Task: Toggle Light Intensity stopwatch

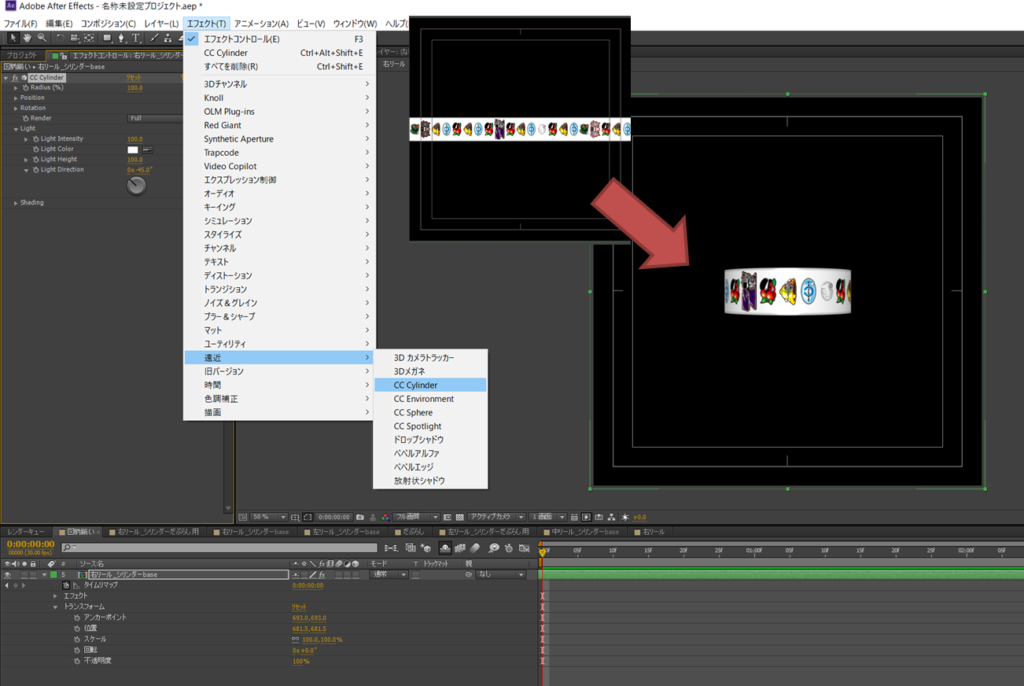Action: point(36,139)
